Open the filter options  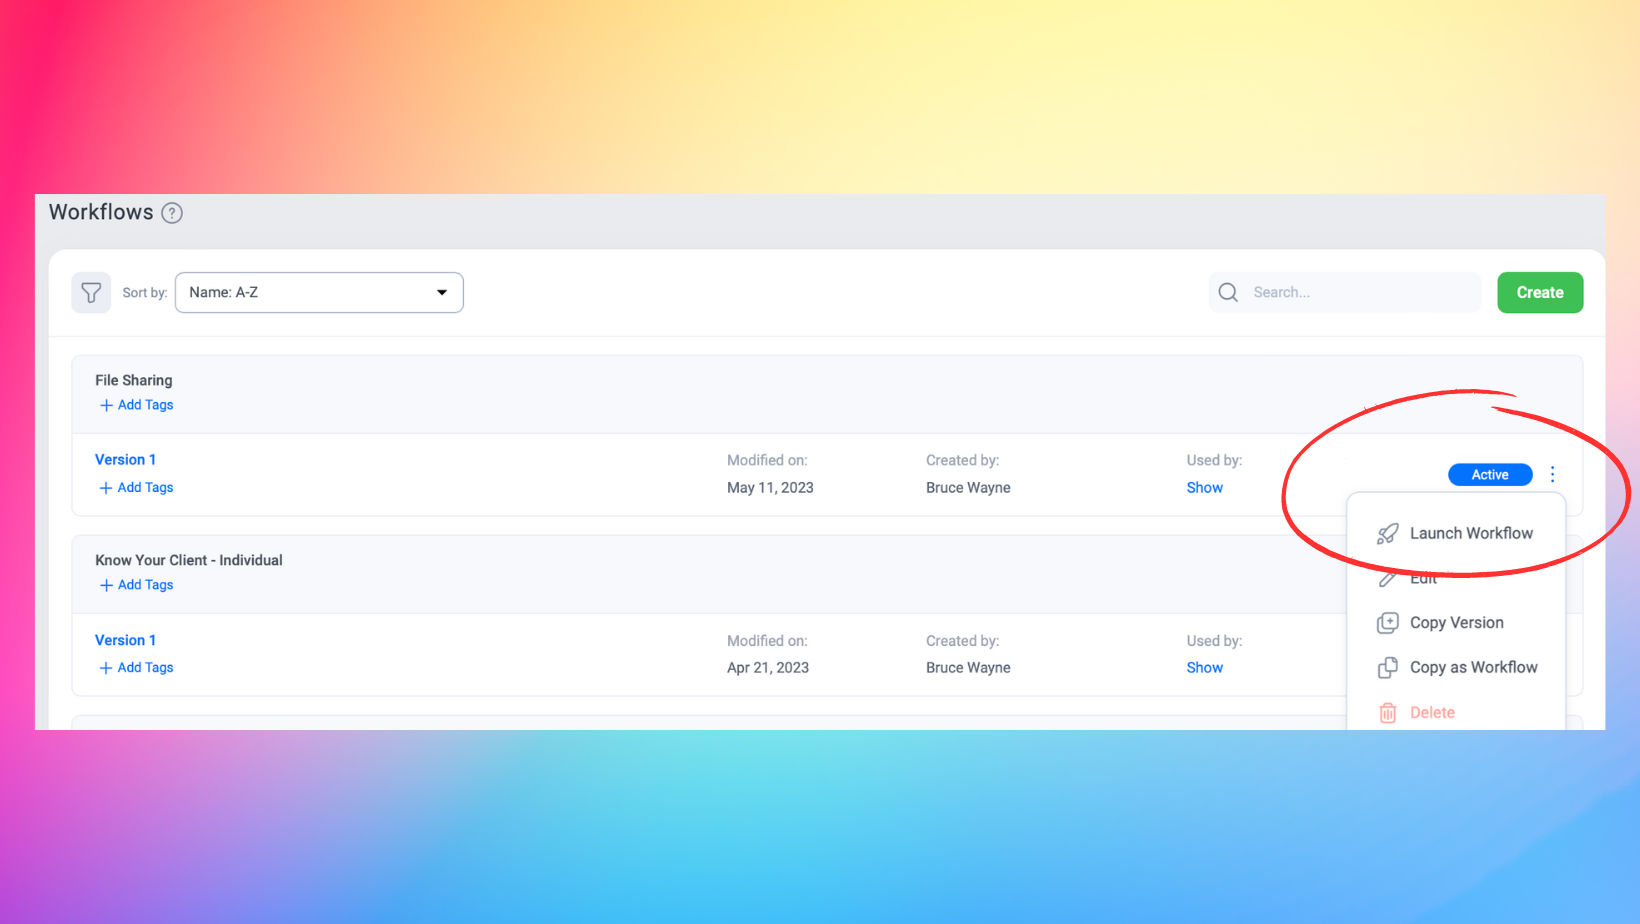click(x=91, y=292)
